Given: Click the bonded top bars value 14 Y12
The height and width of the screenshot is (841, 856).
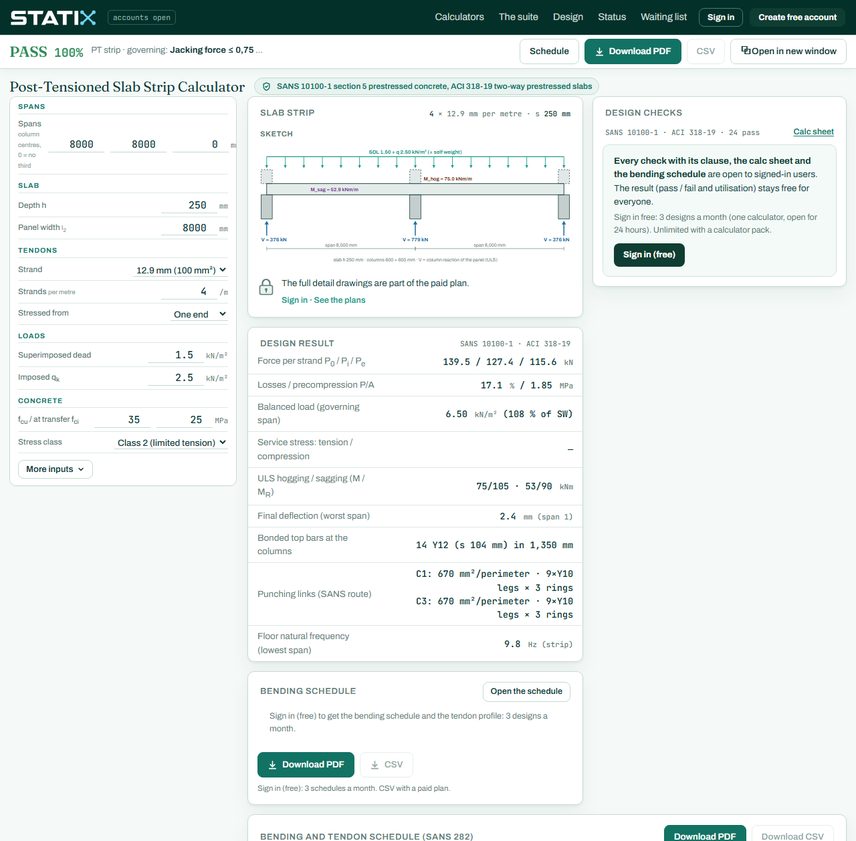Looking at the screenshot, I should point(495,545).
